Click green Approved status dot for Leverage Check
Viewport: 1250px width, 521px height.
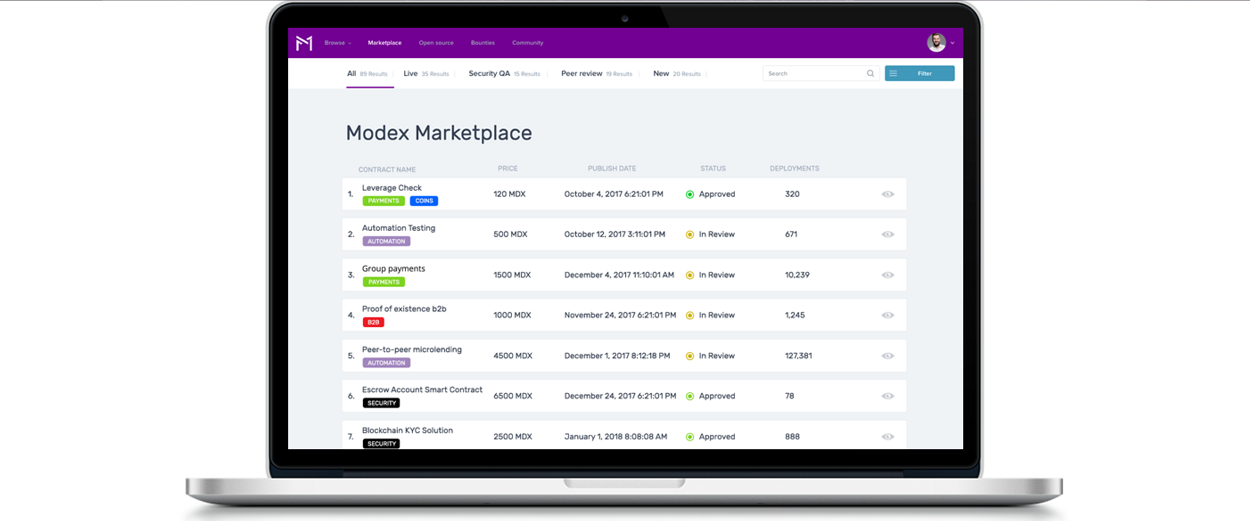coord(690,194)
